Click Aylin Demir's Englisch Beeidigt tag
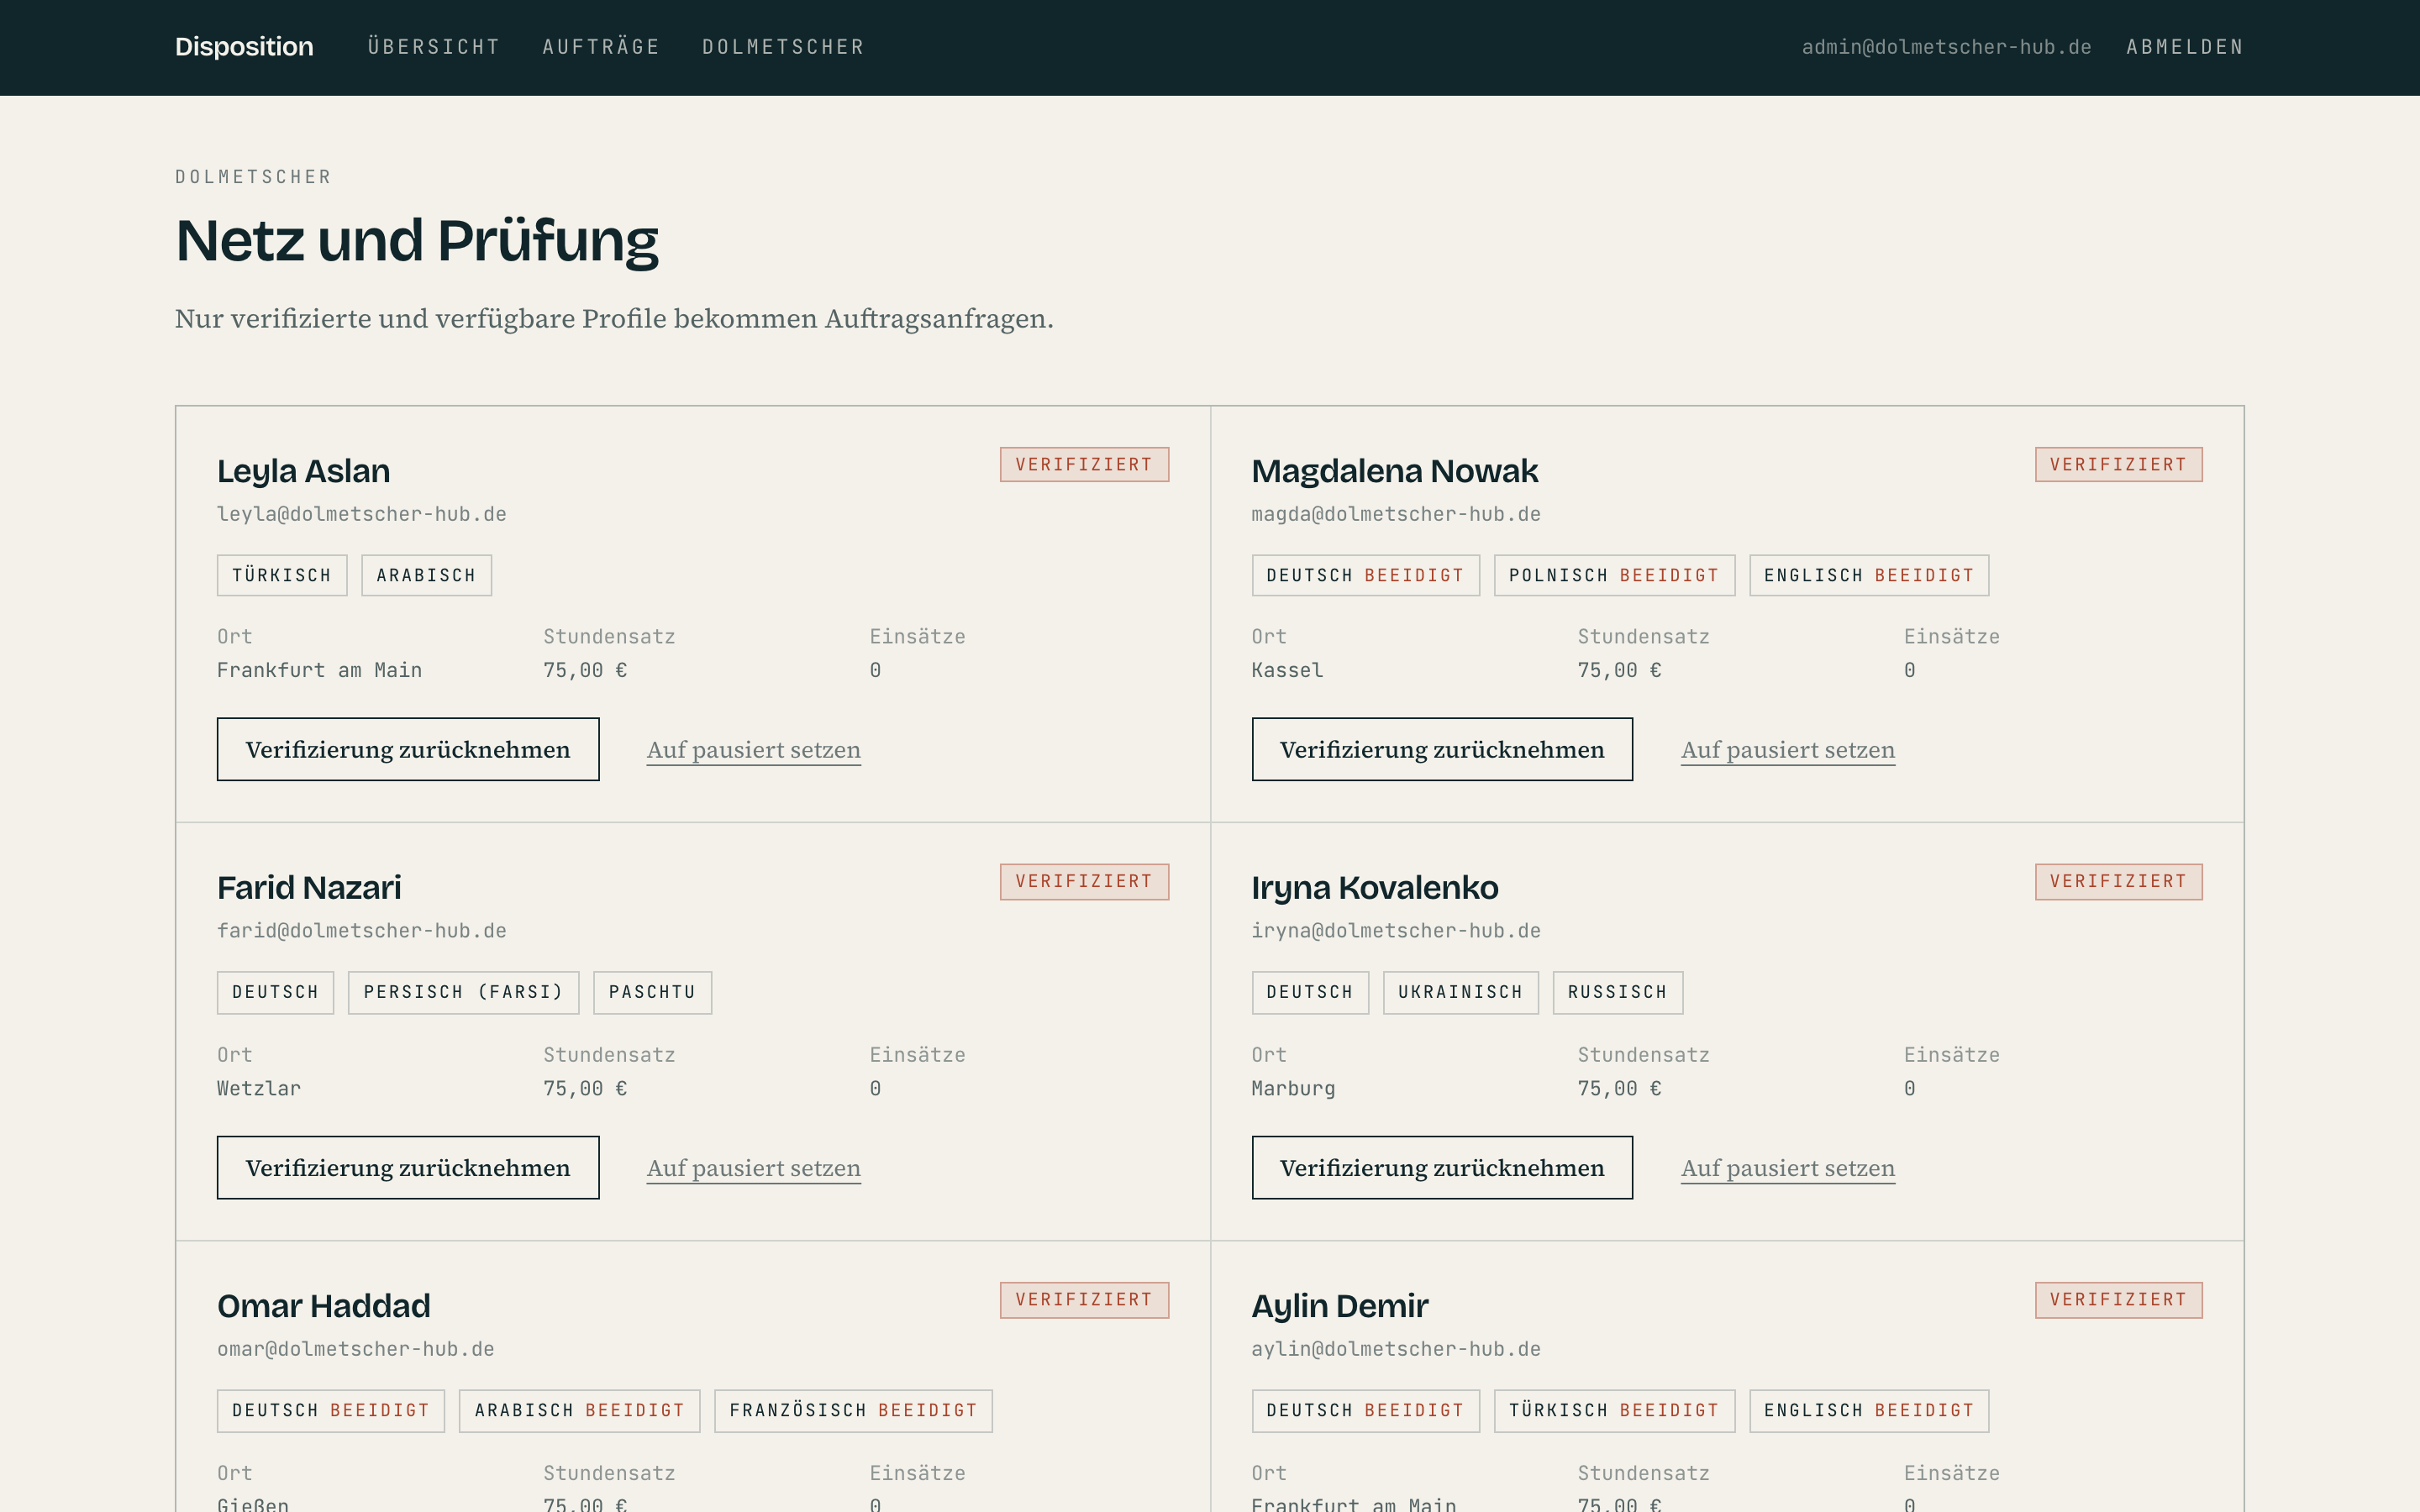The image size is (2420, 1512). coord(1869,1410)
